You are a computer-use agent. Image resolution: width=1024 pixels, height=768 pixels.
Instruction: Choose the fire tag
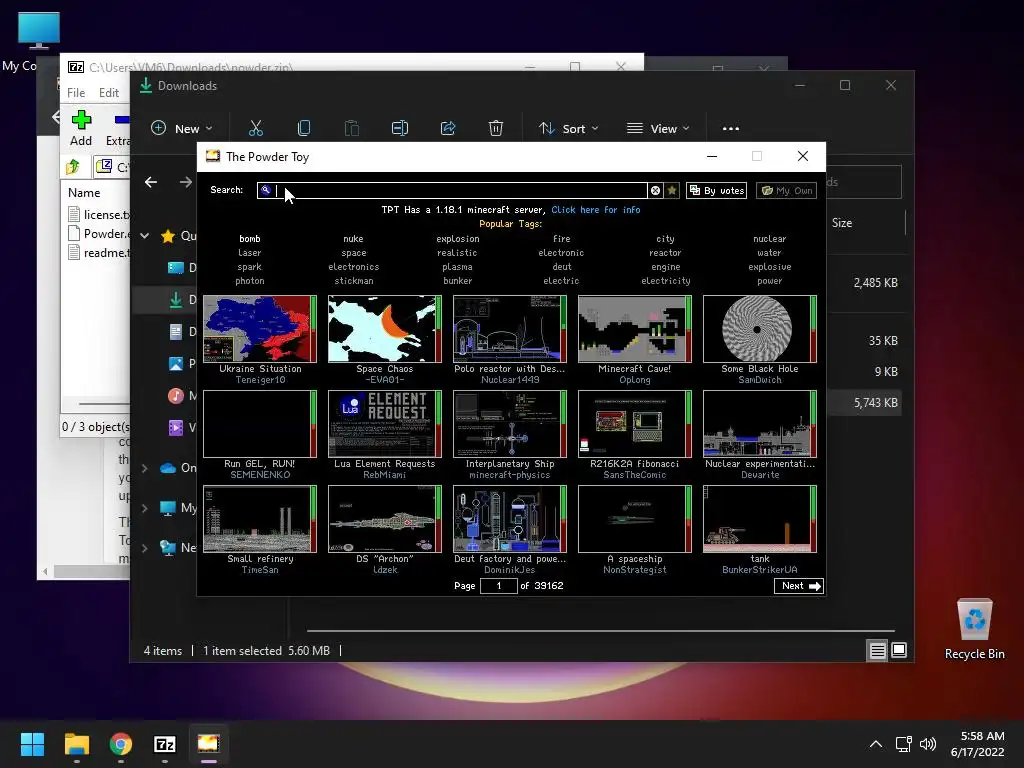pos(562,239)
